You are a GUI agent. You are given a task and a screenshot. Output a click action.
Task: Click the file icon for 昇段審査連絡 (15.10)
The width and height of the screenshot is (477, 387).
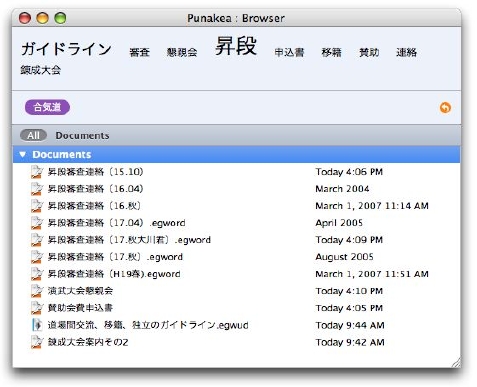pos(37,172)
